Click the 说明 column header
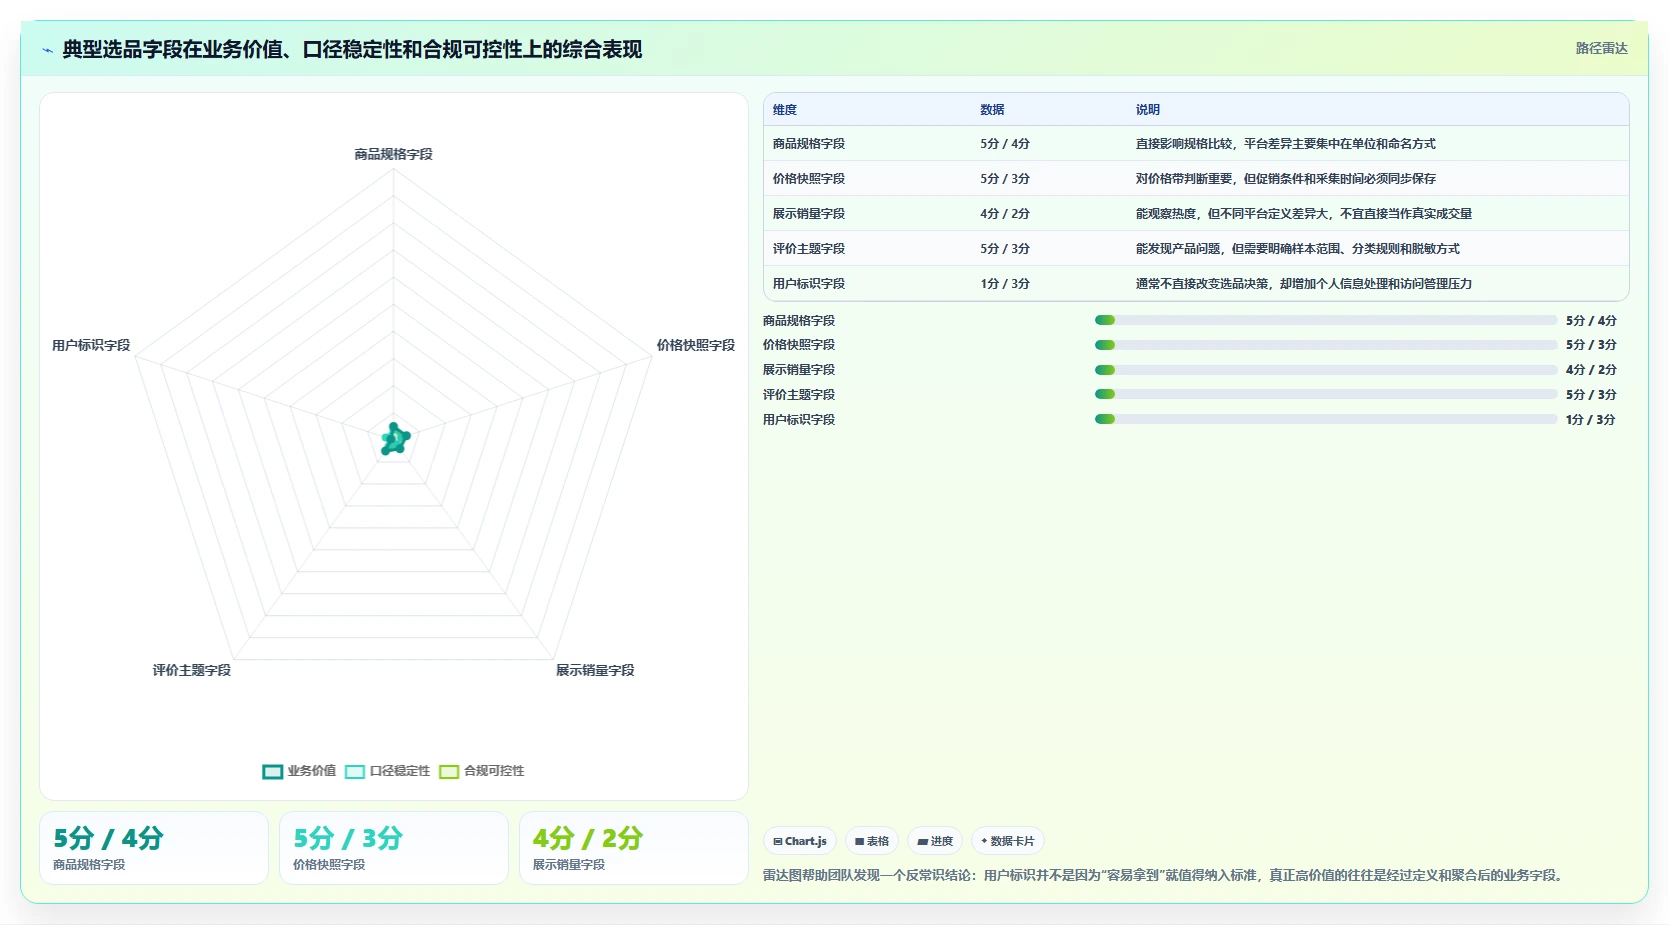1669x925 pixels. [x=1148, y=110]
